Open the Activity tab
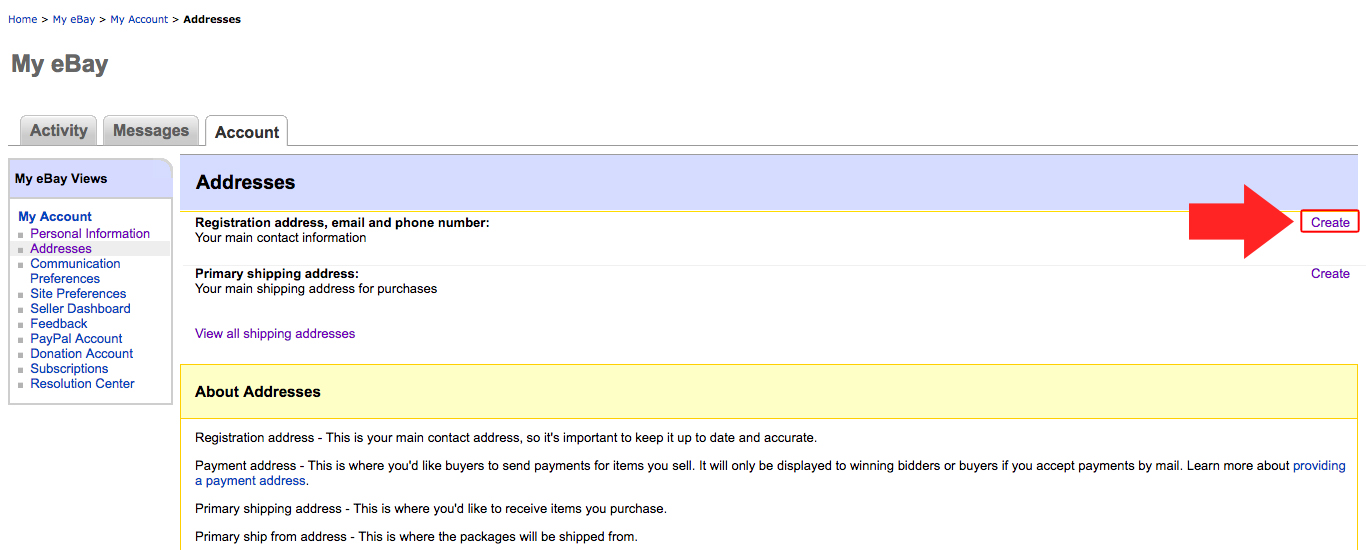 pos(59,131)
